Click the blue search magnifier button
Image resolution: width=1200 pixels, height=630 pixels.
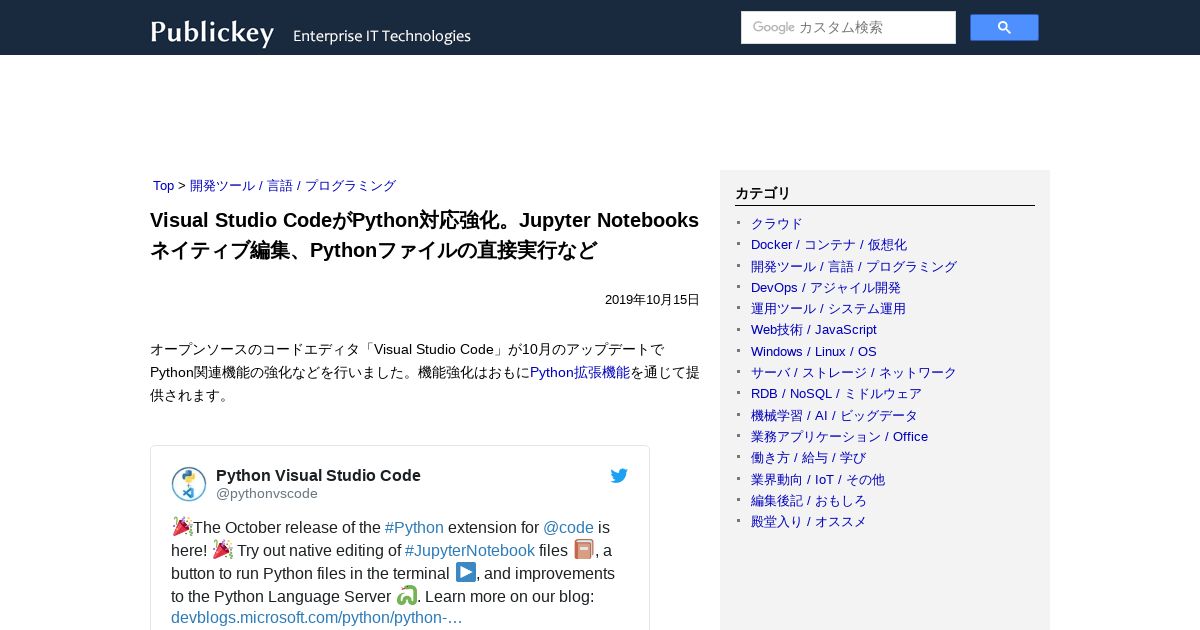click(1004, 27)
